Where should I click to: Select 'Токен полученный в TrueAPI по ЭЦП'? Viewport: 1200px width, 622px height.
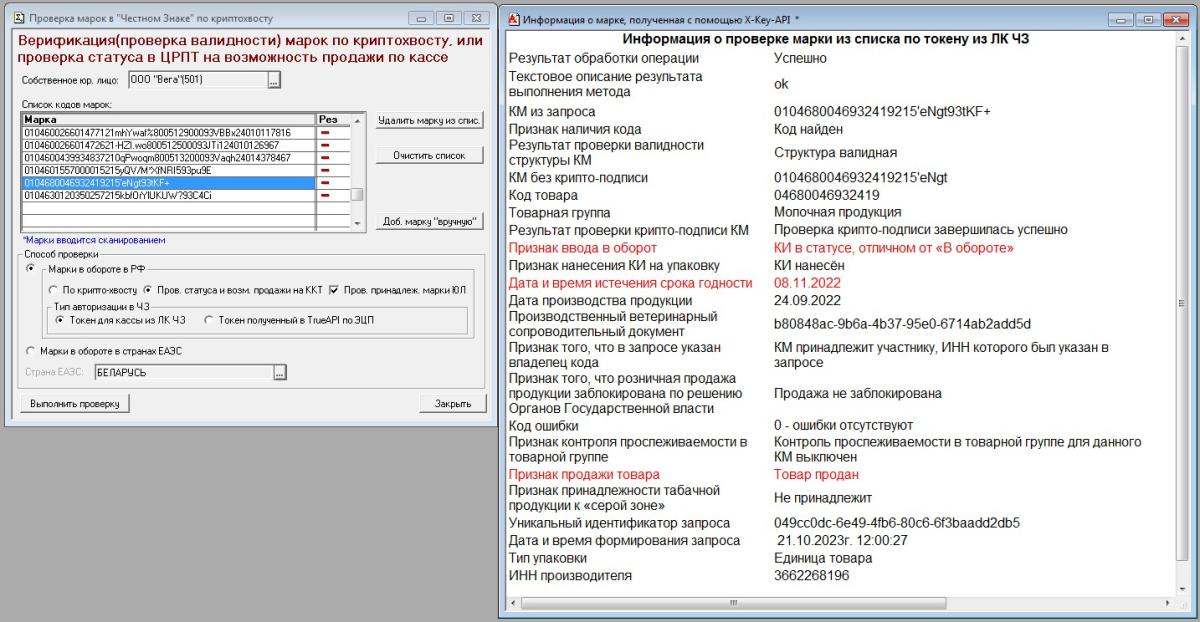click(x=209, y=320)
